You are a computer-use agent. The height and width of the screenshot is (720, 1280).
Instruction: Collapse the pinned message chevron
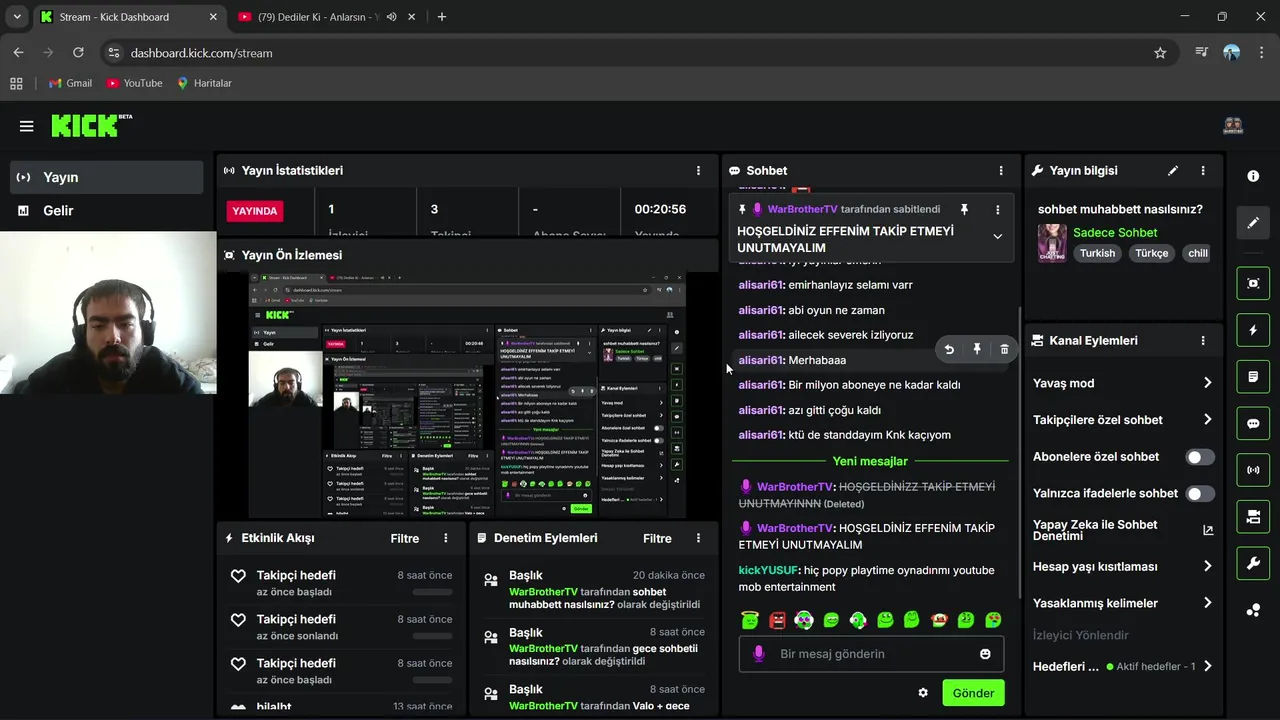pos(997,236)
